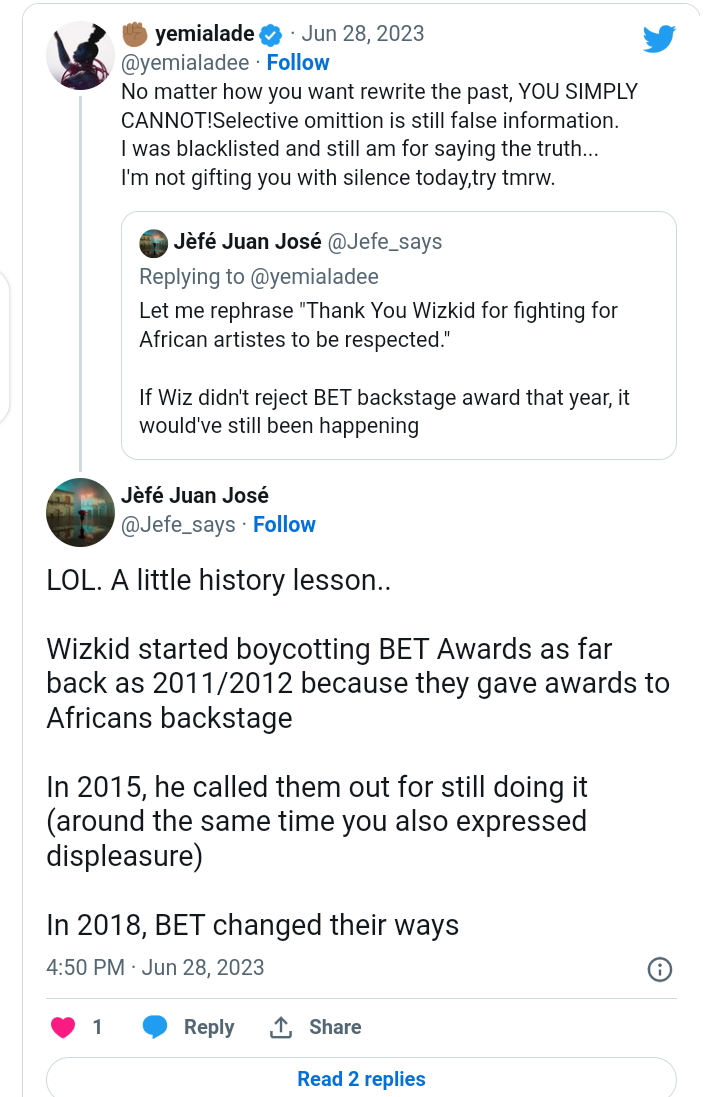Click Jèfé Juan José name above main tweet

coord(194,496)
